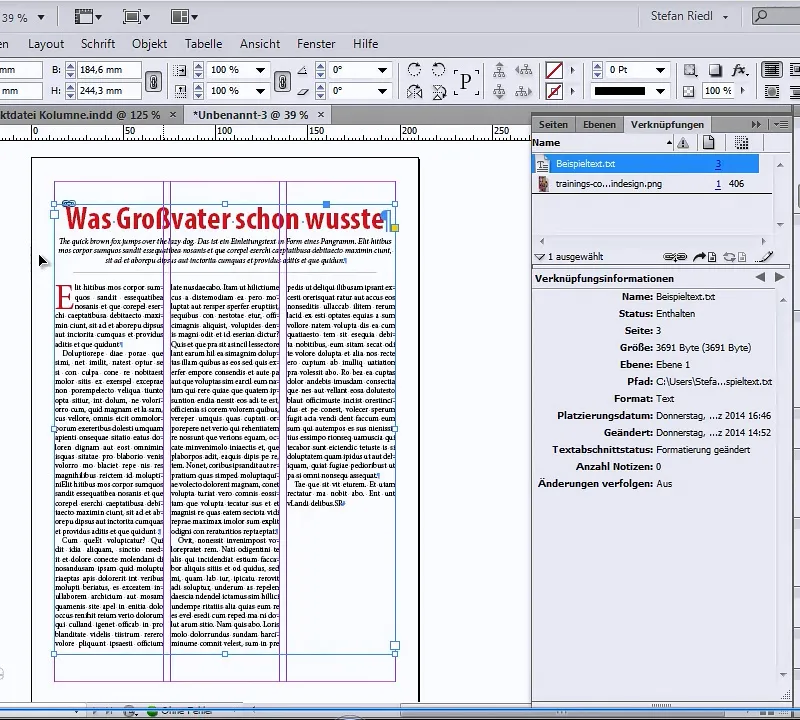Open the Stefan Riedl workspace dropdown

pos(689,16)
